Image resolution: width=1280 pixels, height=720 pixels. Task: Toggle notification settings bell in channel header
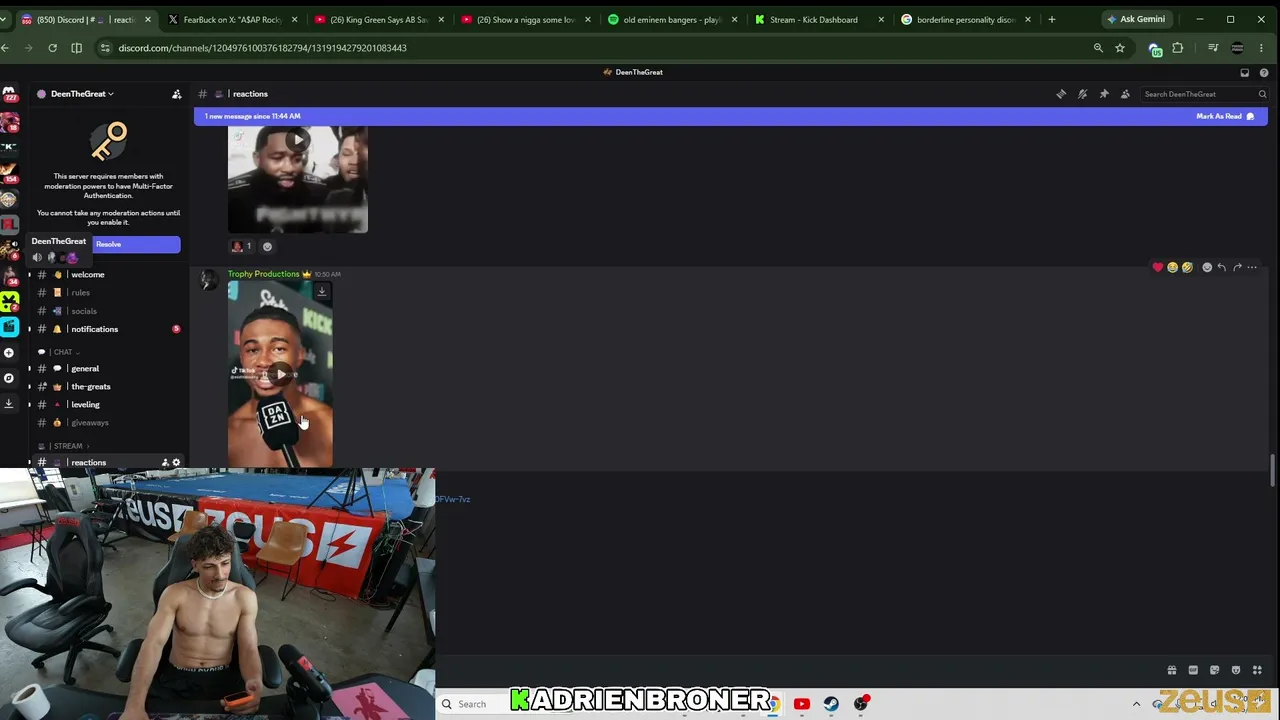tap(1082, 94)
